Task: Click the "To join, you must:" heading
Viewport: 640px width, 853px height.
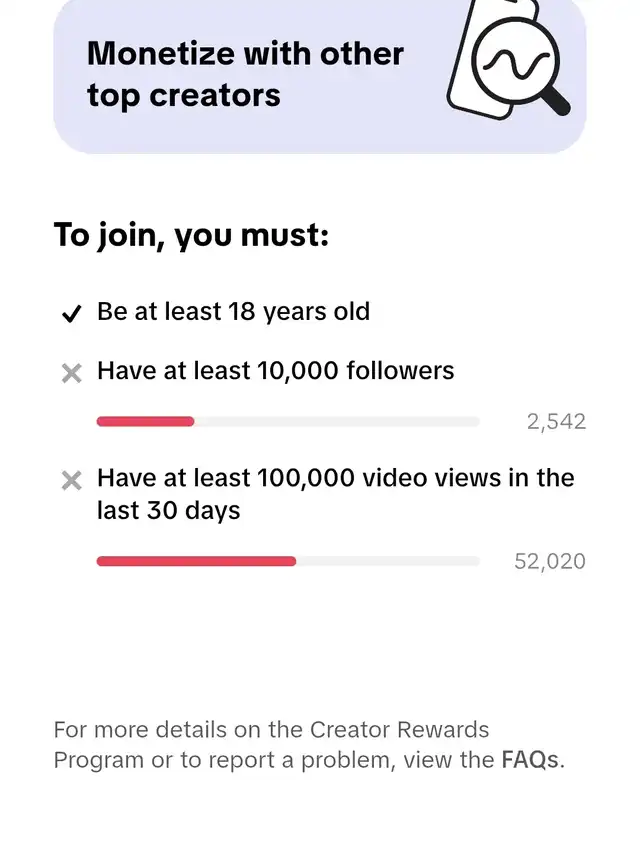Action: point(191,236)
